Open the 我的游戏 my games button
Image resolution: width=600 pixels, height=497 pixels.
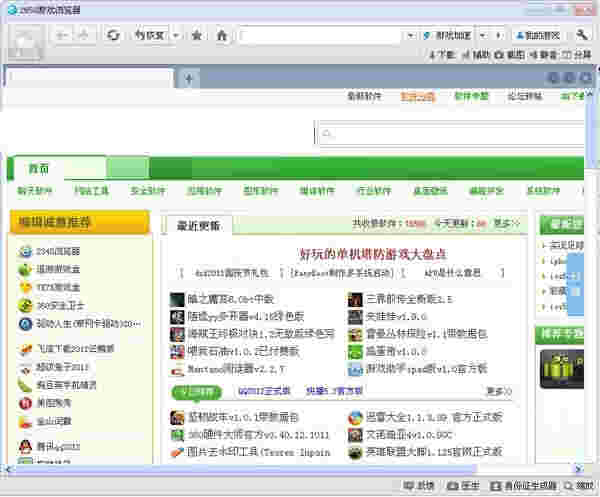coord(538,36)
